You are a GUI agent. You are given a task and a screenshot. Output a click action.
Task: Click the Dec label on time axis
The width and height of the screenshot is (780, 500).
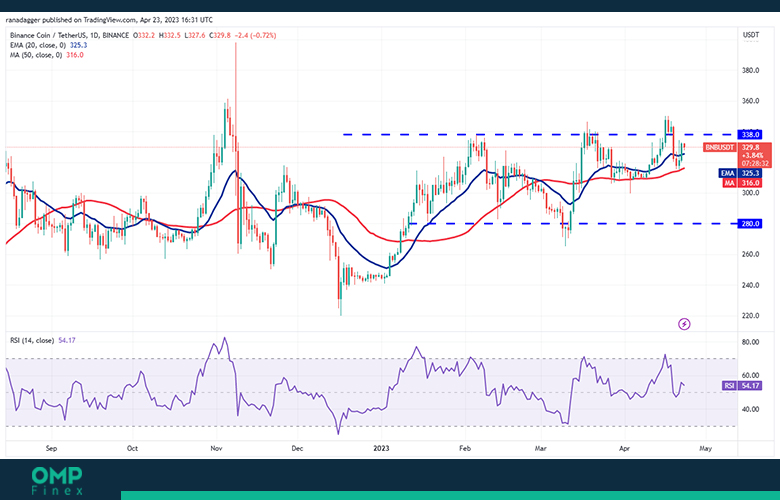click(x=297, y=448)
